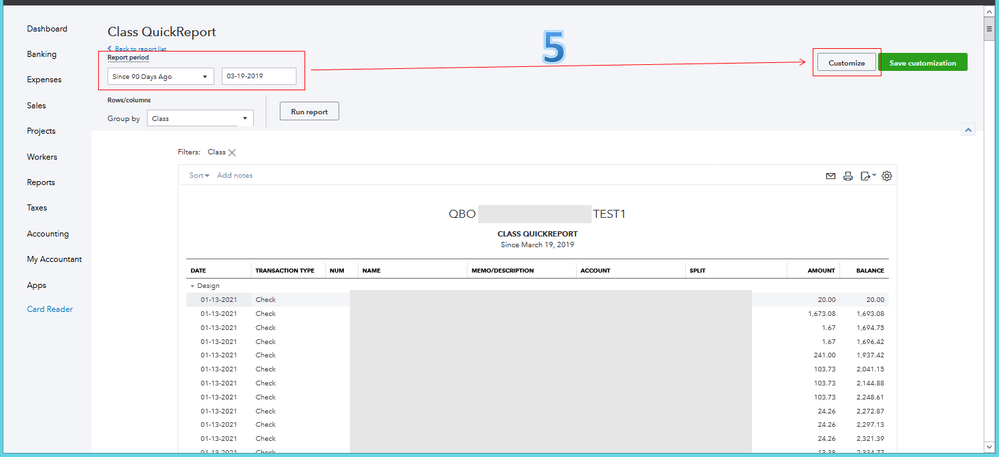Open Reports in the sidebar

[x=41, y=182]
